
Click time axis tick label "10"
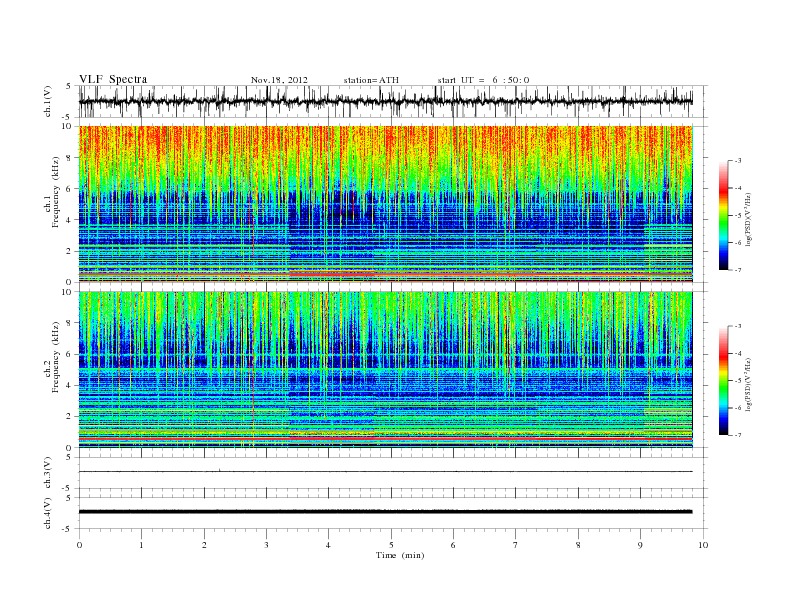pyautogui.click(x=703, y=545)
